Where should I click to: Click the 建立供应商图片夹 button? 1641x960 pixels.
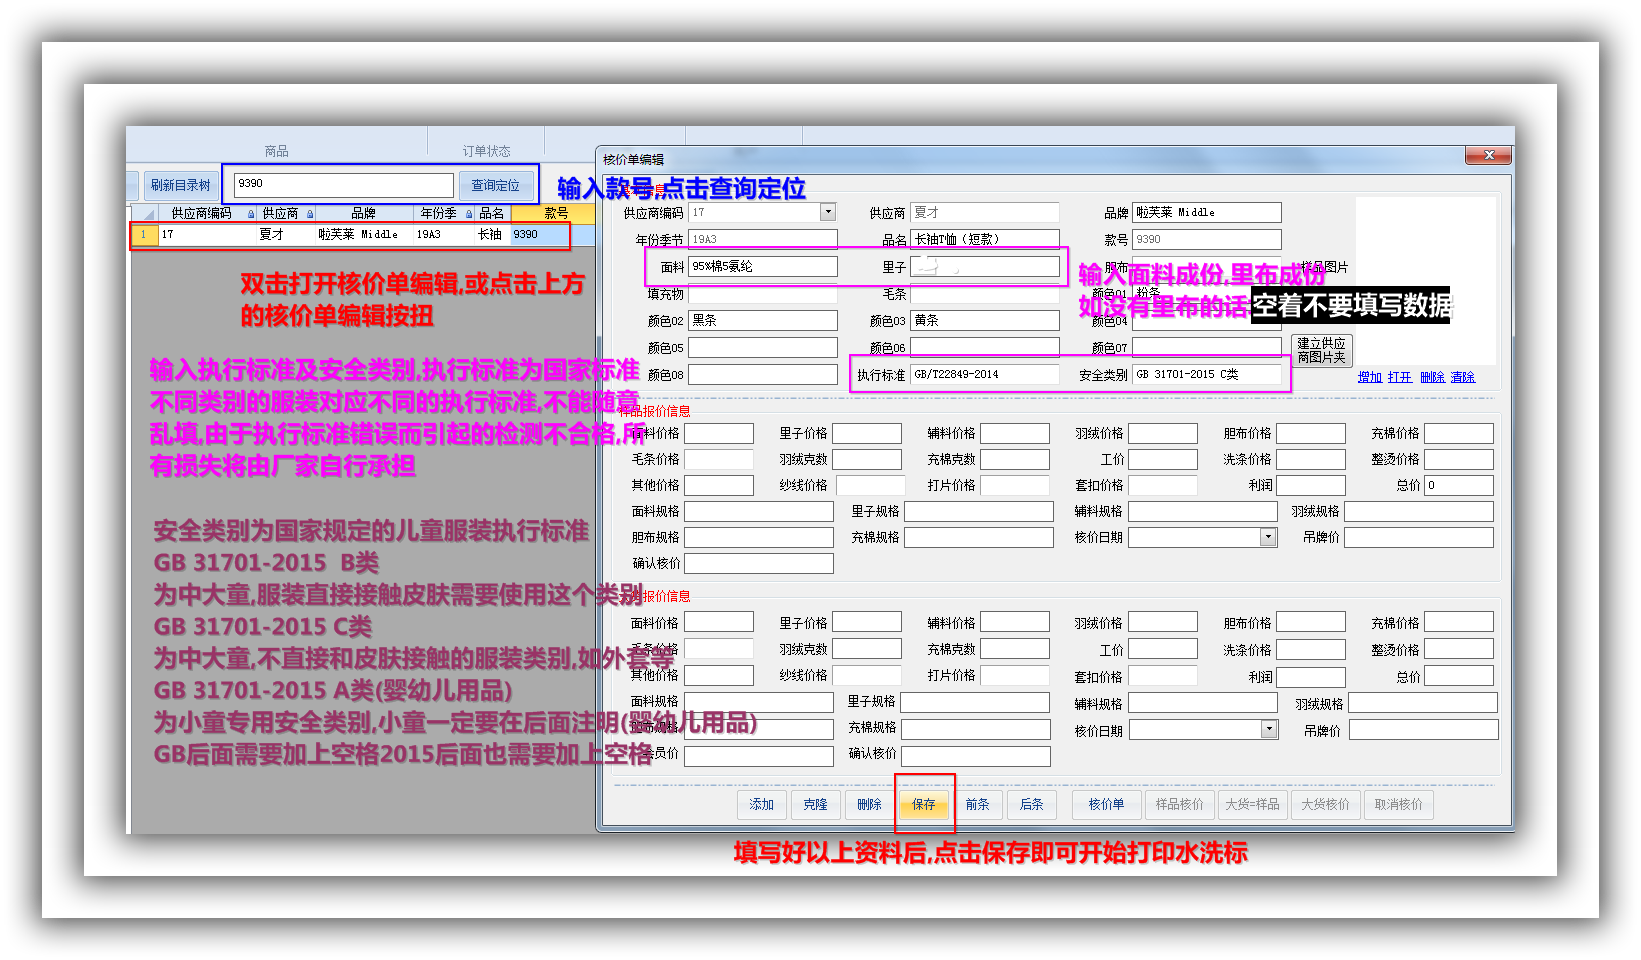(x=1321, y=350)
